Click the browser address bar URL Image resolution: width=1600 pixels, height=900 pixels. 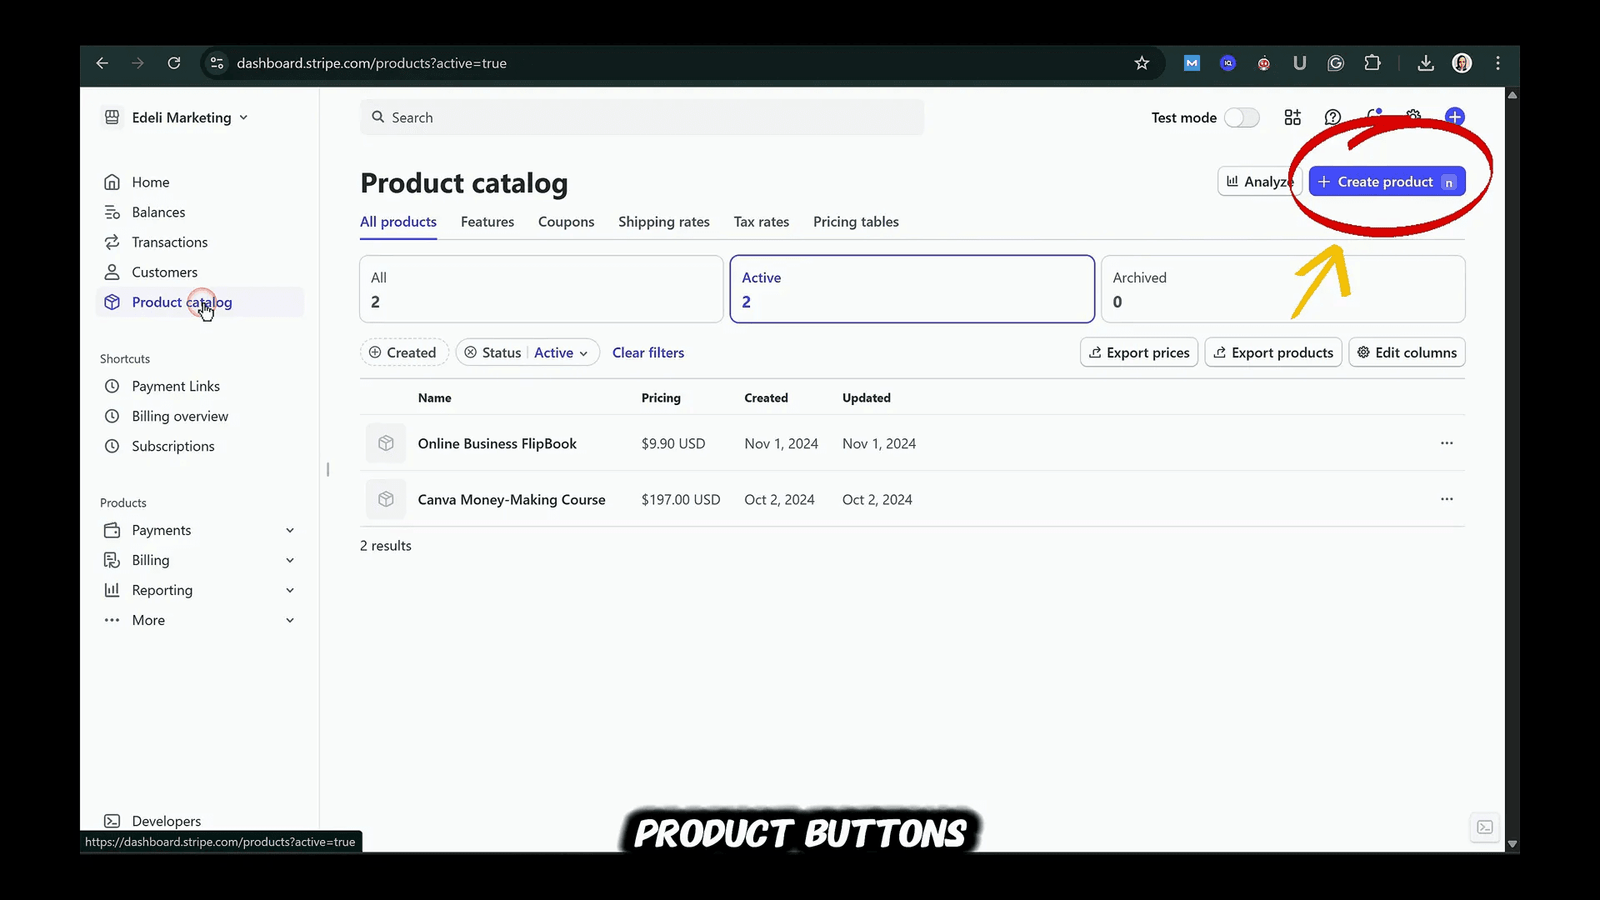tap(372, 63)
